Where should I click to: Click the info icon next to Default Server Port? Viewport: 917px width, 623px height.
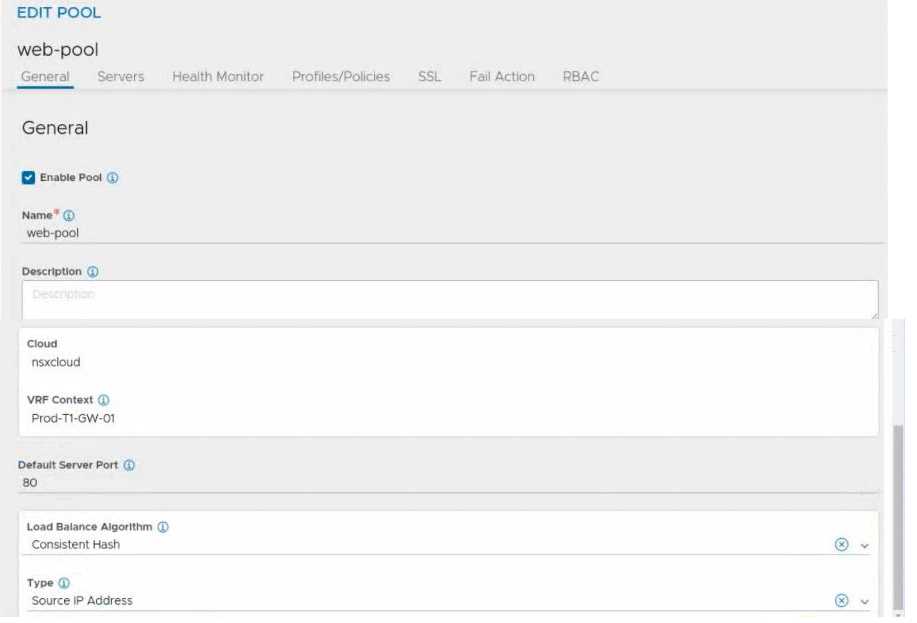pos(131,464)
